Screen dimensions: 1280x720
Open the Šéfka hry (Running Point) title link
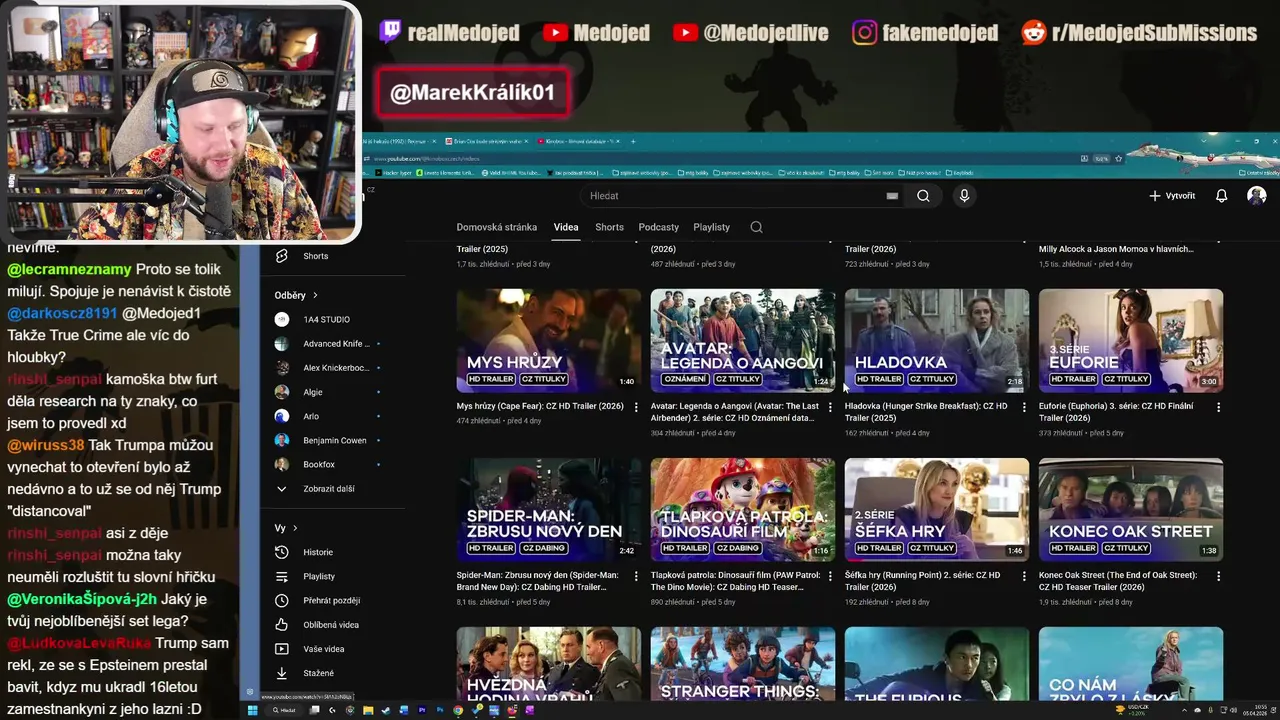(x=922, y=581)
